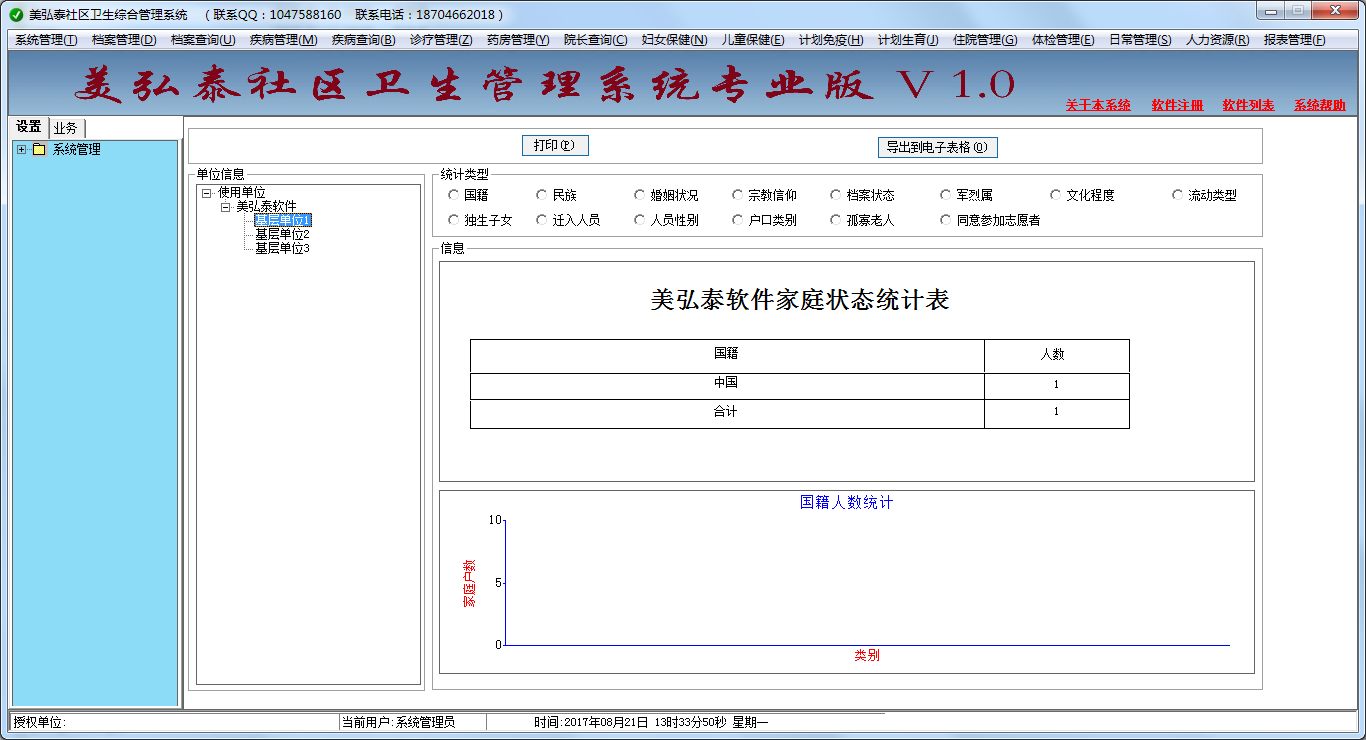Click the 人数 column header in statistics table

tap(1057, 355)
